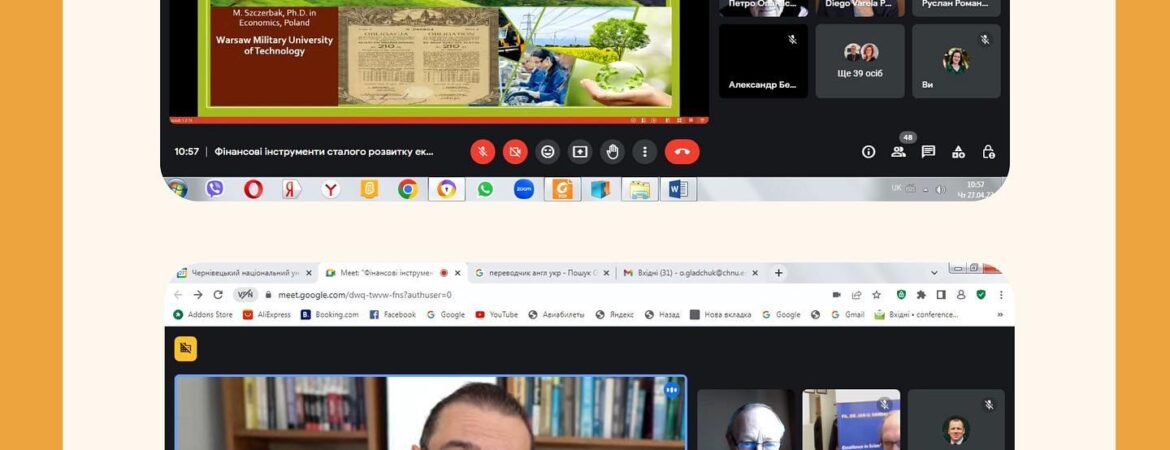The width and height of the screenshot is (1170, 450).
Task: Open the AliExpress bookmark
Action: pos(267,315)
